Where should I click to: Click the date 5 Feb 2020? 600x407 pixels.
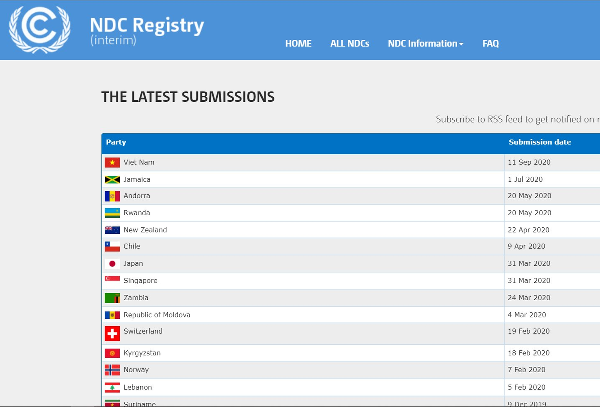[x=527, y=387]
